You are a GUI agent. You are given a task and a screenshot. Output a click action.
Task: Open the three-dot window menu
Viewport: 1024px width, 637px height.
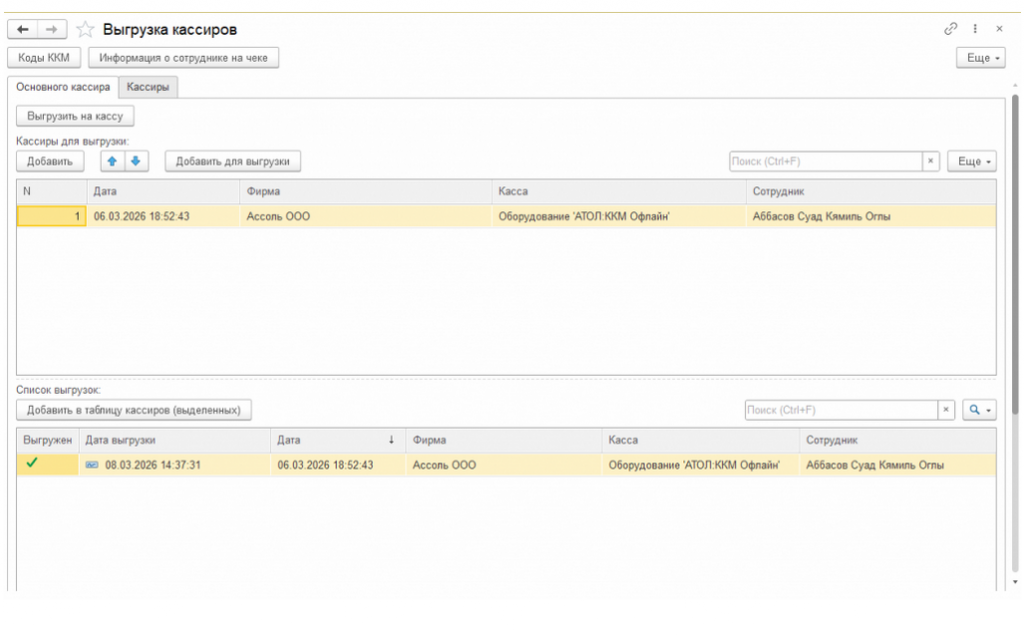coord(975,29)
